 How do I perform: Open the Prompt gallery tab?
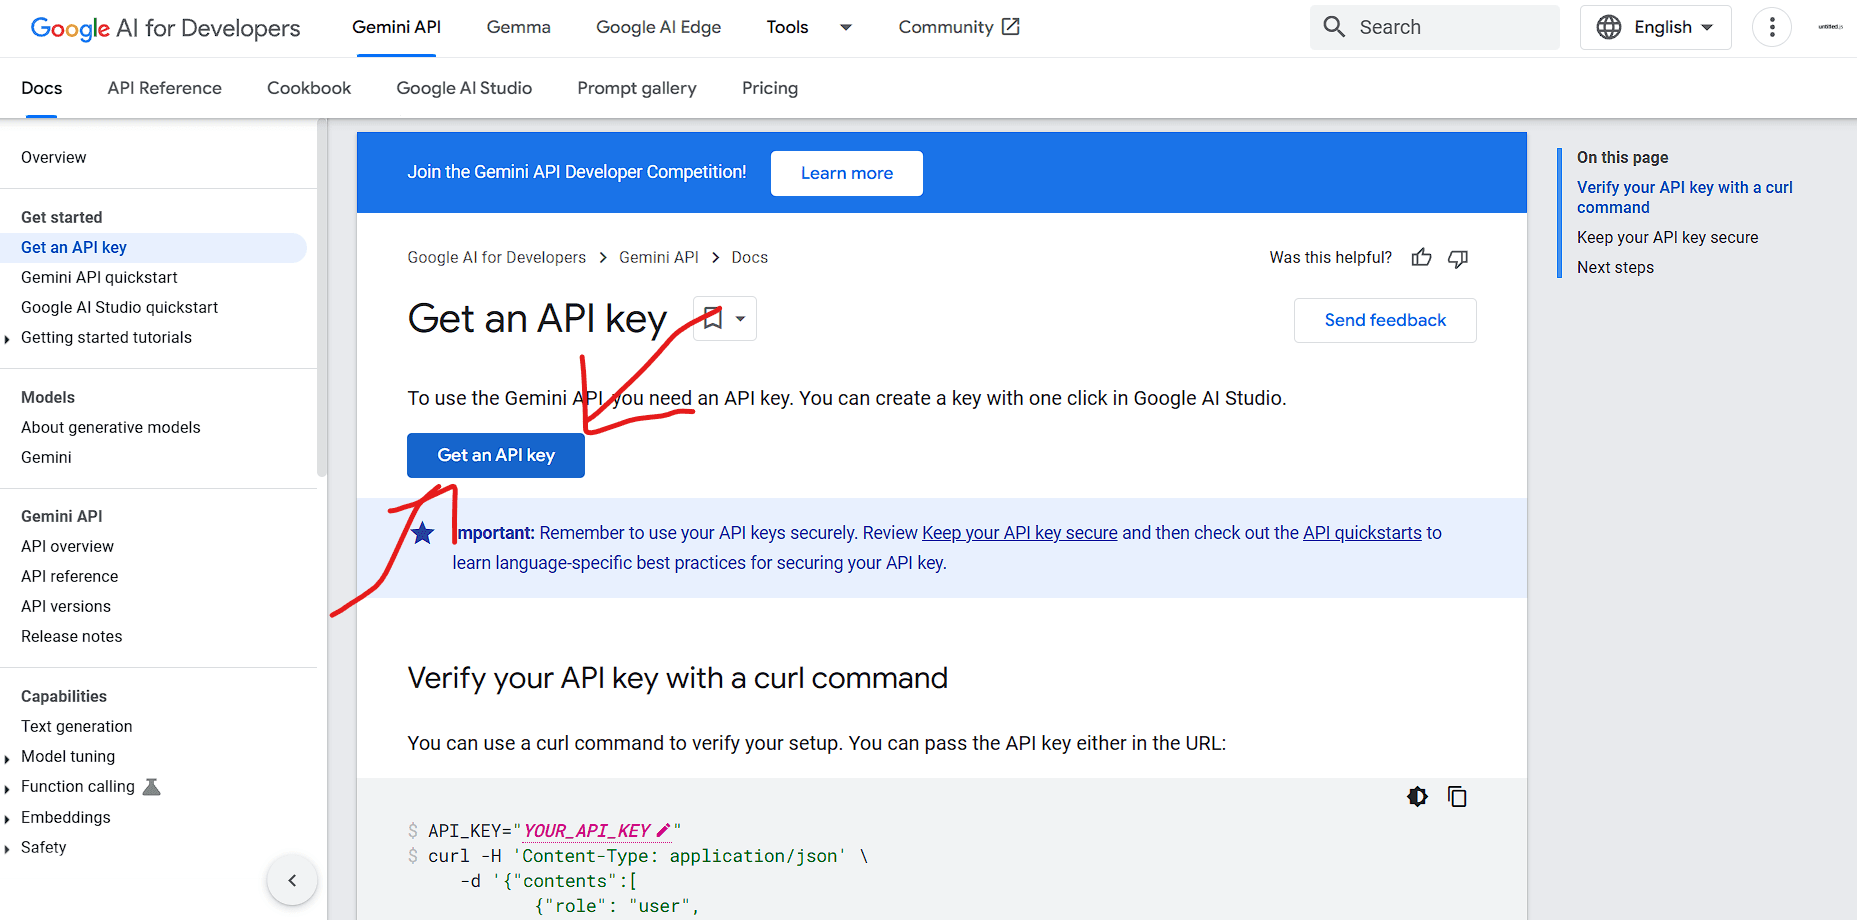click(637, 88)
